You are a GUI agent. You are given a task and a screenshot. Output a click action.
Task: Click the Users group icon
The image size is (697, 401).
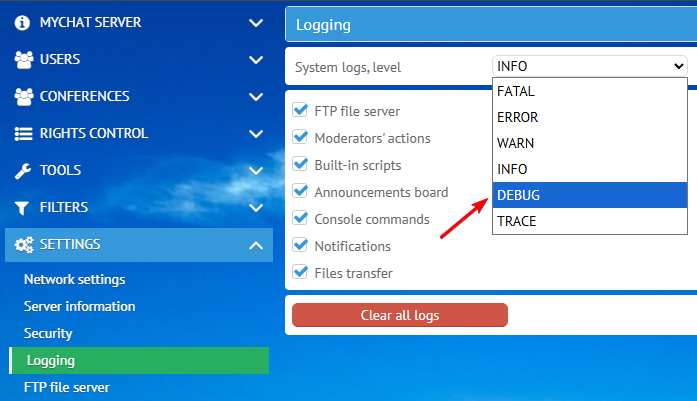[24, 60]
